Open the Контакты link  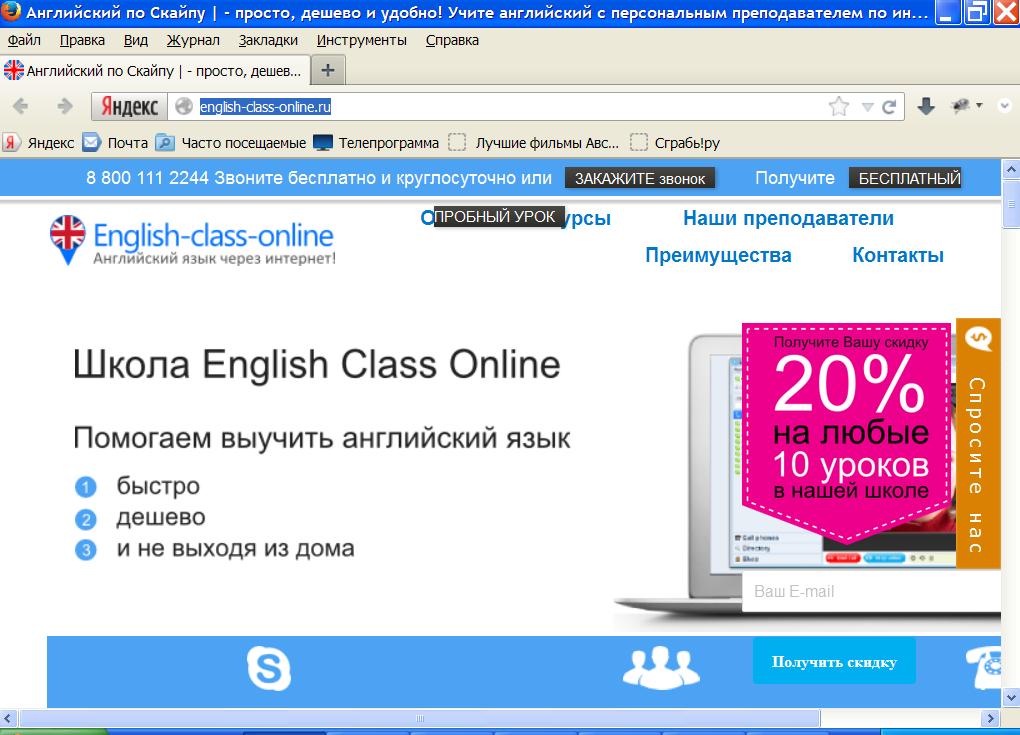[898, 255]
